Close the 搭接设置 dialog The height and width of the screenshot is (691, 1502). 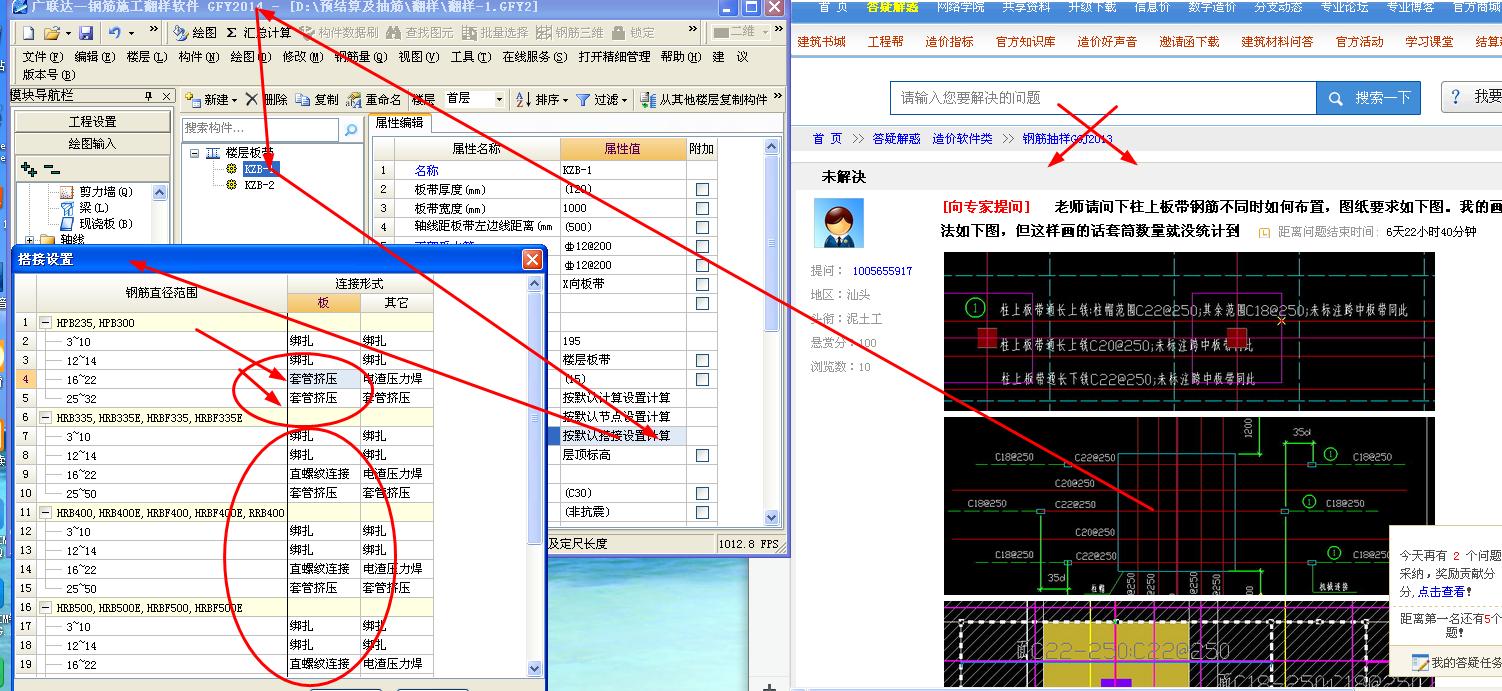coord(532,260)
